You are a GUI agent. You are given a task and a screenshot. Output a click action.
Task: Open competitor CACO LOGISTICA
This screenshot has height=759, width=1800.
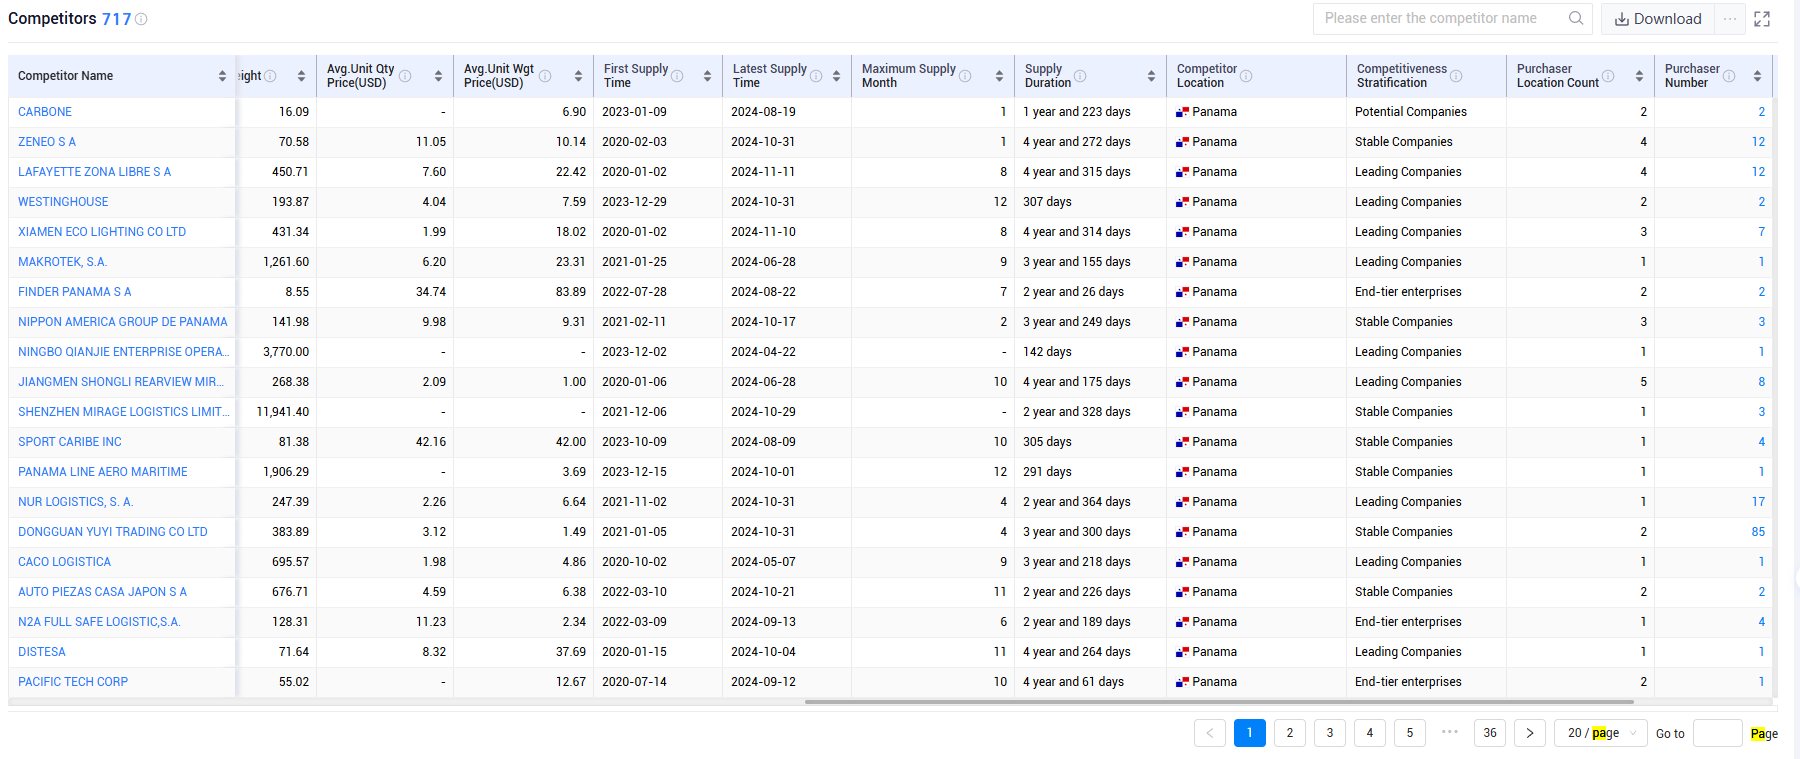(x=65, y=562)
